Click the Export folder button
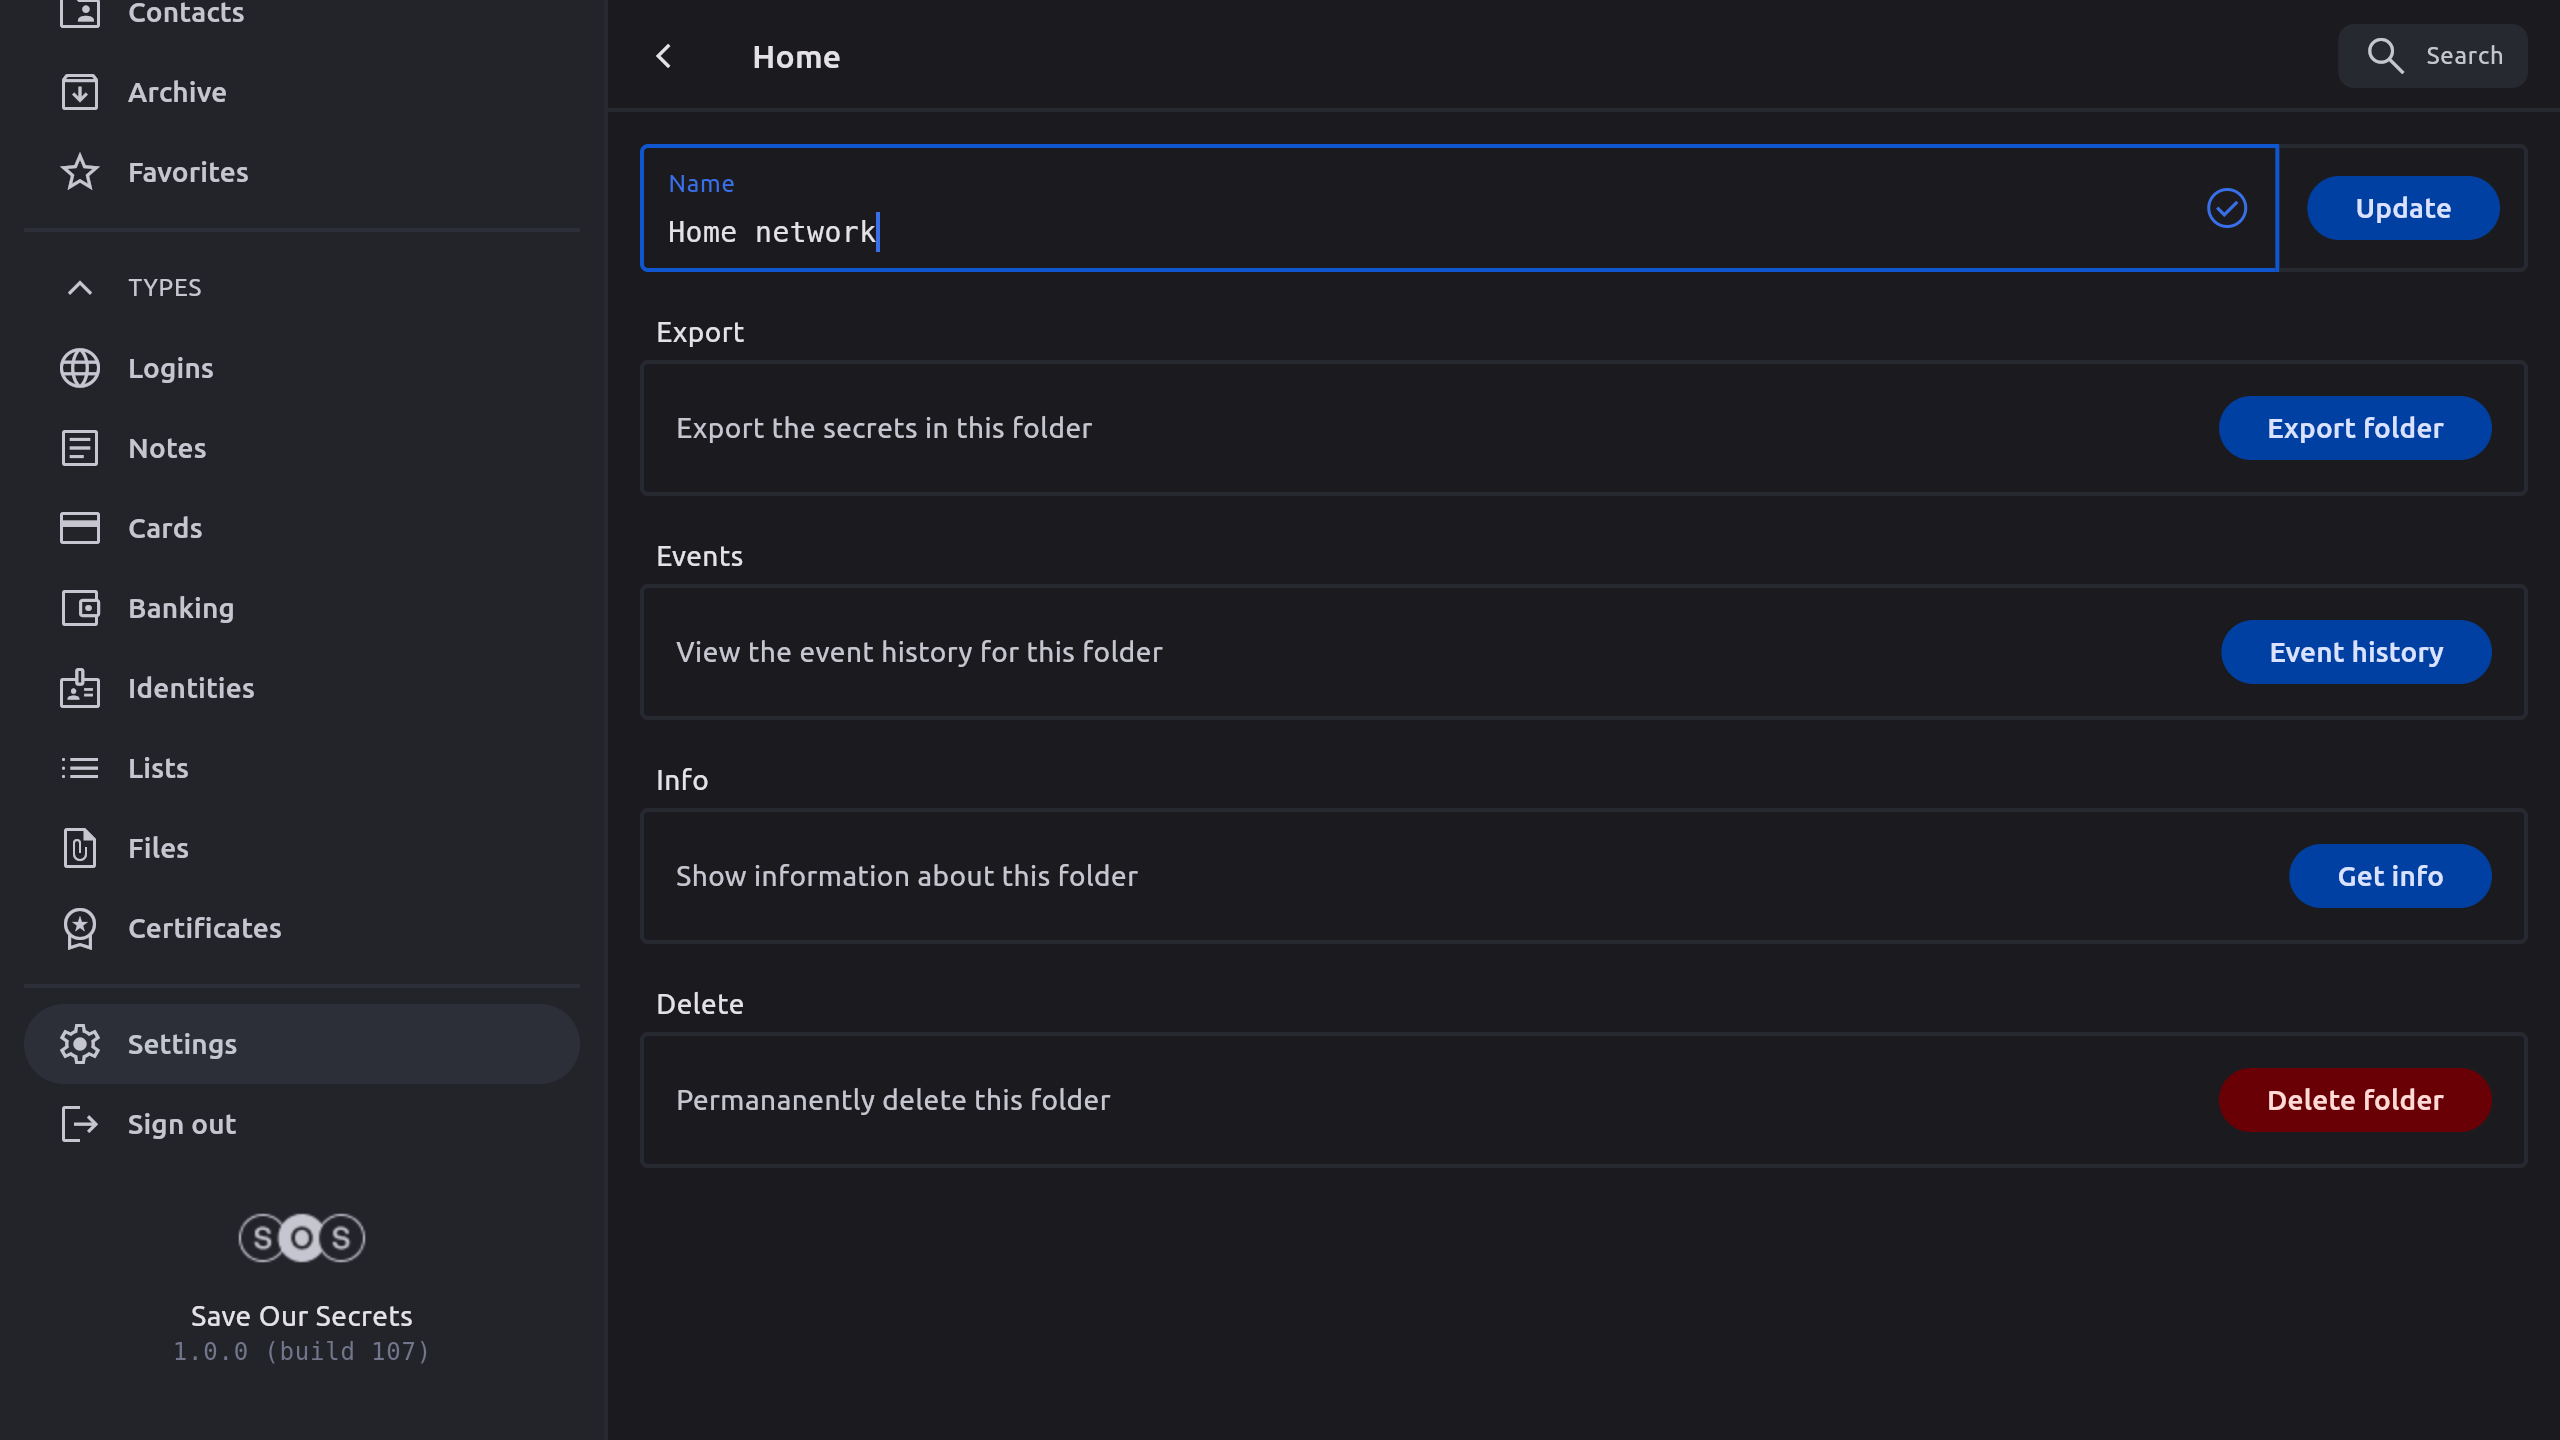This screenshot has width=2560, height=1440. 2355,428
